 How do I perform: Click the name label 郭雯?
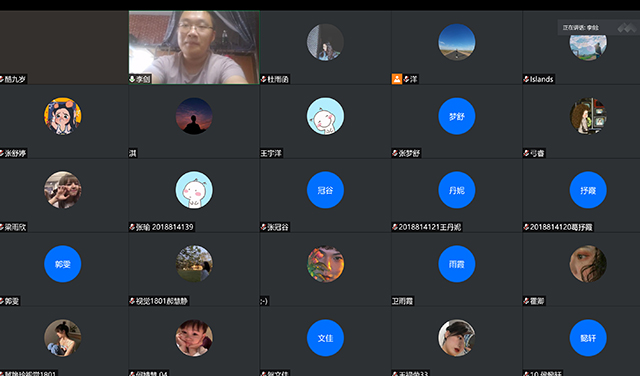point(11,301)
